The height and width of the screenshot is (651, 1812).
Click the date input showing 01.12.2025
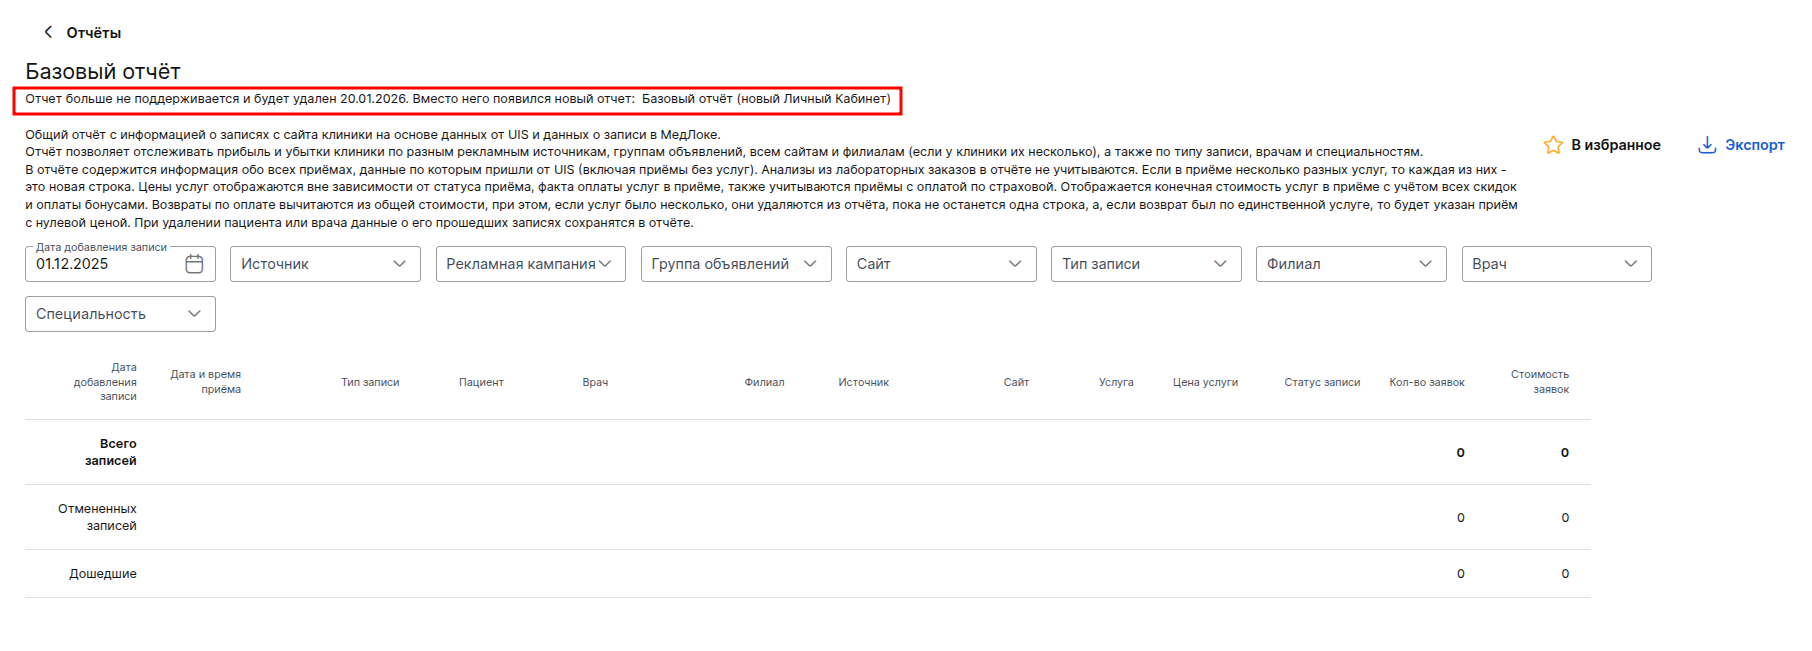pyautogui.click(x=100, y=264)
